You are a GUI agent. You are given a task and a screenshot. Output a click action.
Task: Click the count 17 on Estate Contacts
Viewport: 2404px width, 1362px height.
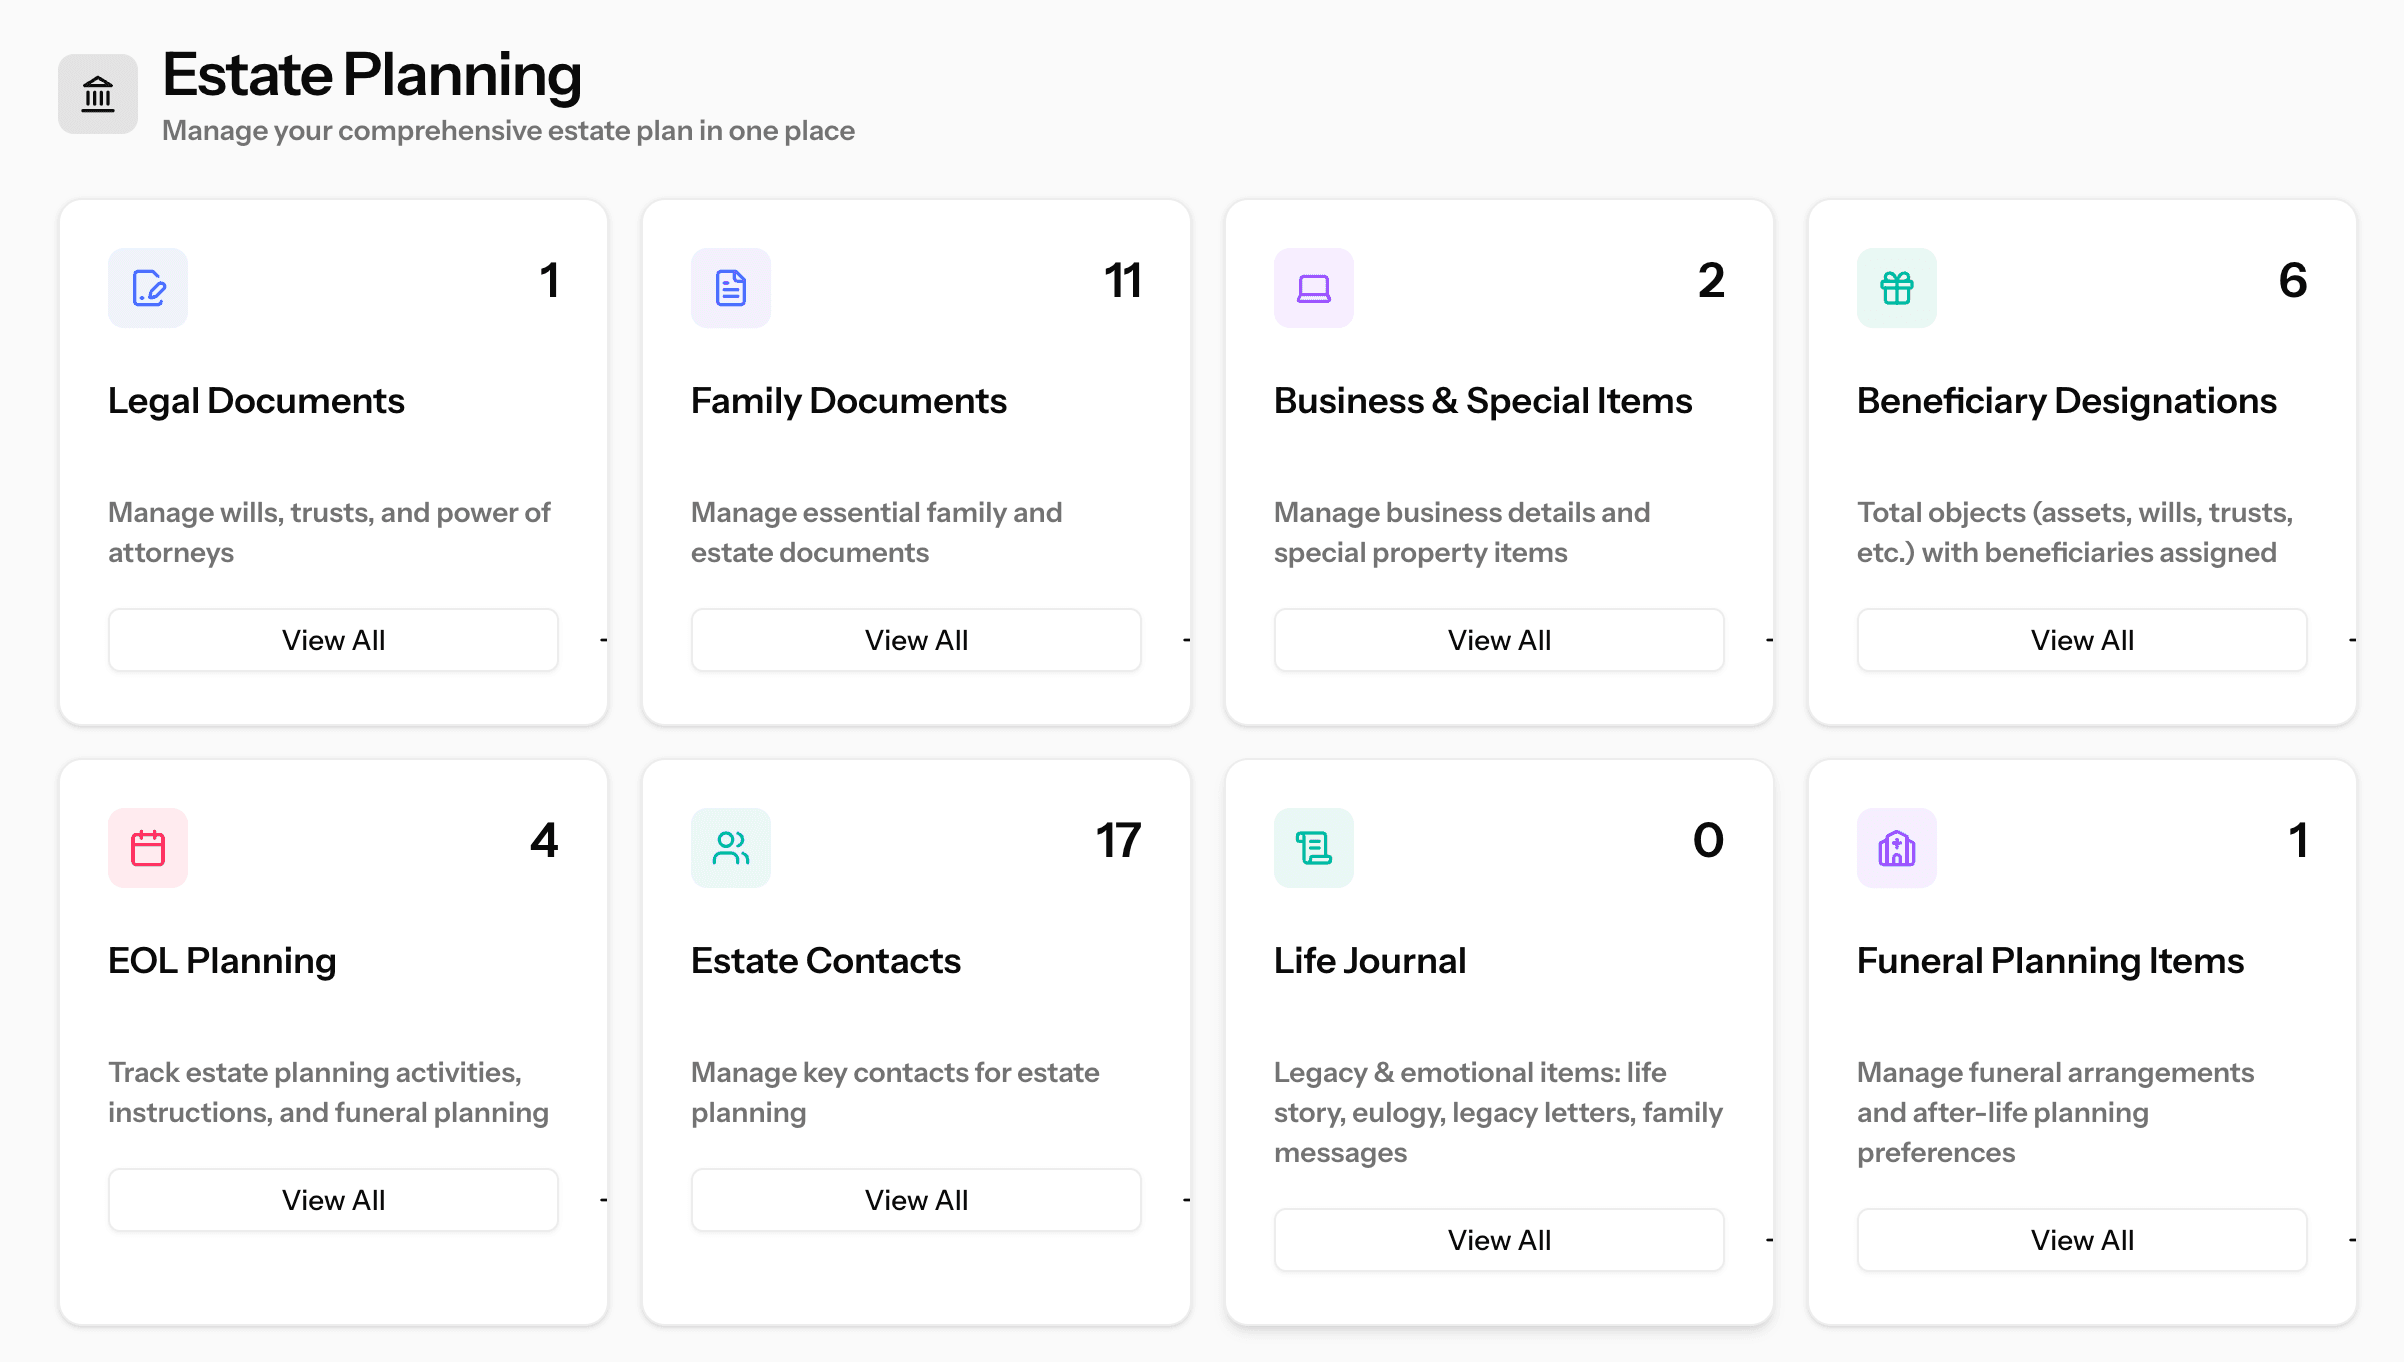(x=1119, y=841)
